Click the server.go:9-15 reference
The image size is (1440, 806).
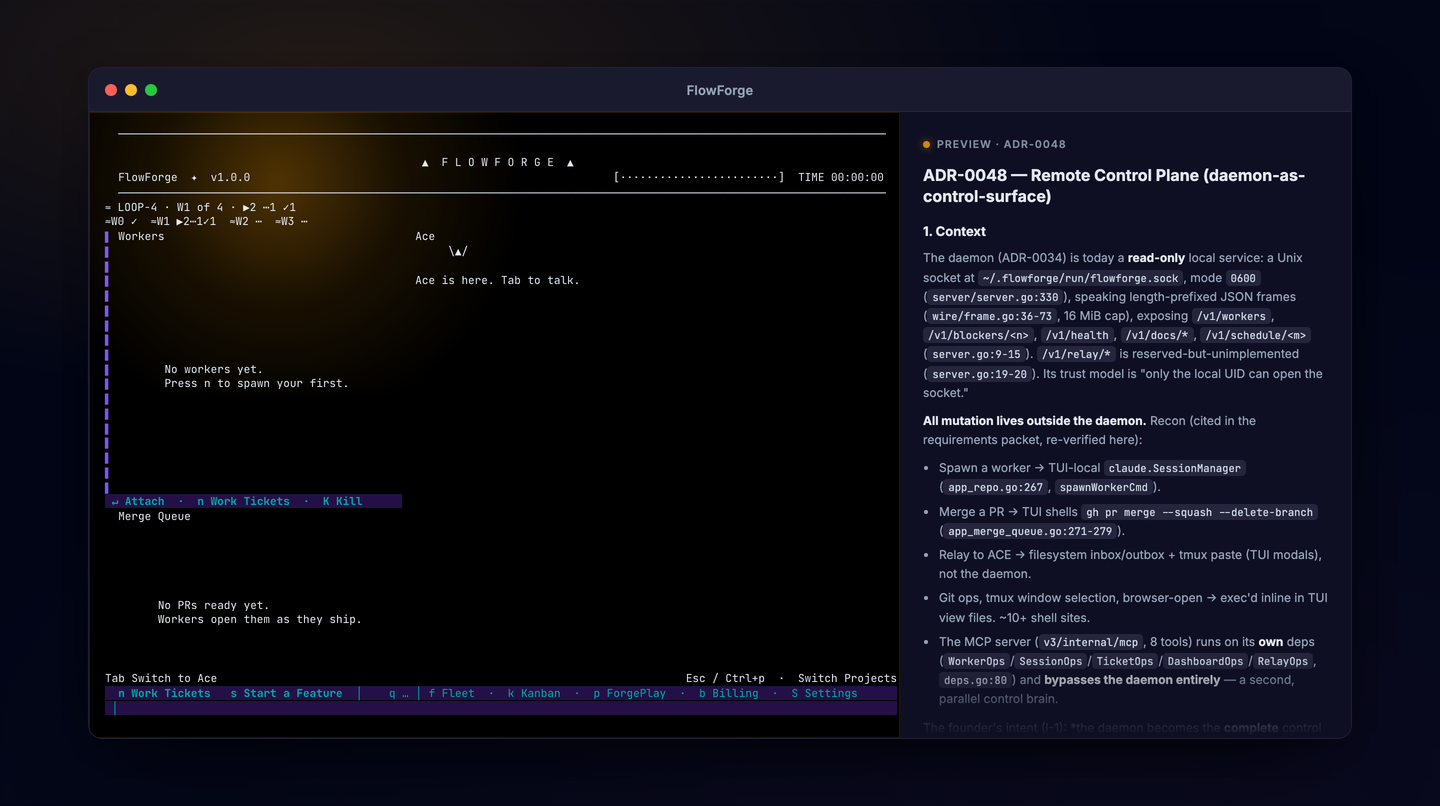click(x=977, y=354)
